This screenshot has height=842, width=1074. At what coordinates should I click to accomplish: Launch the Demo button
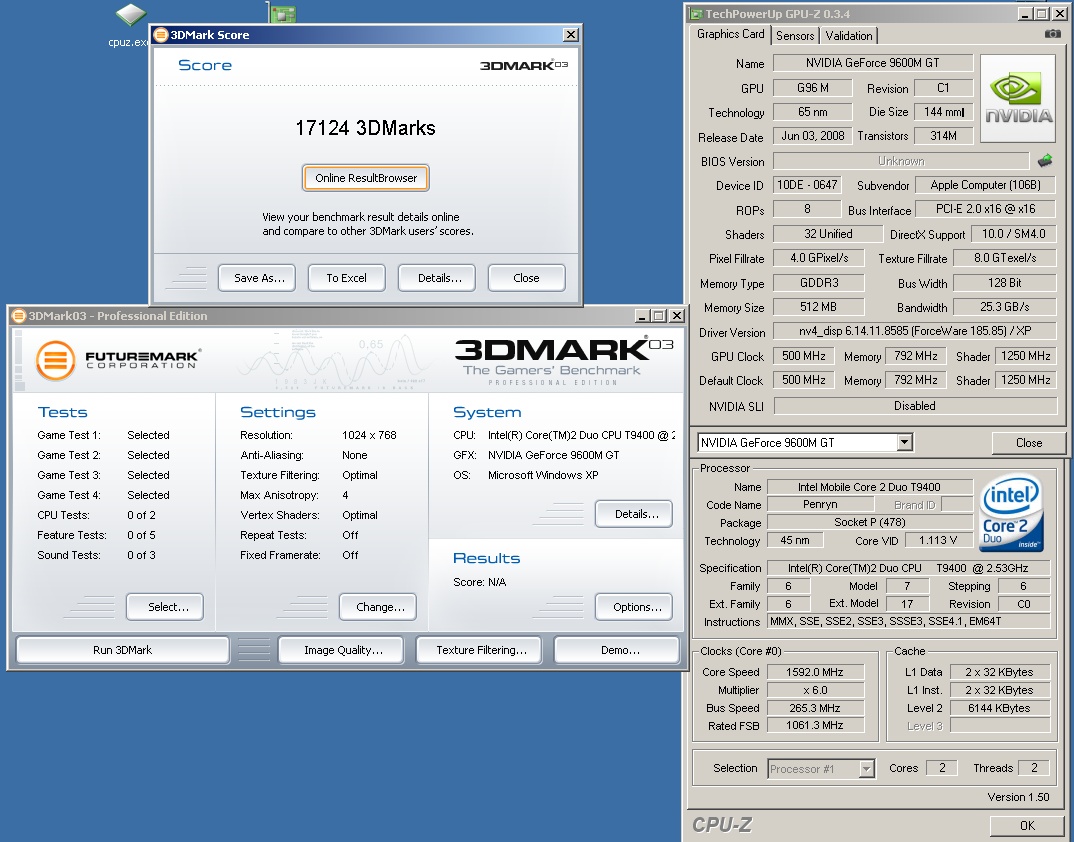tap(617, 650)
